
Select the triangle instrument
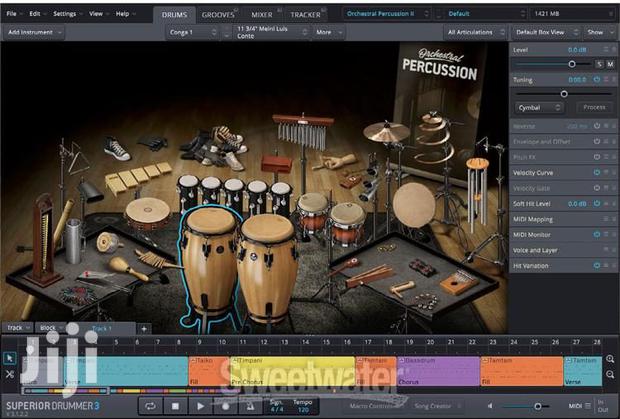tap(78, 158)
